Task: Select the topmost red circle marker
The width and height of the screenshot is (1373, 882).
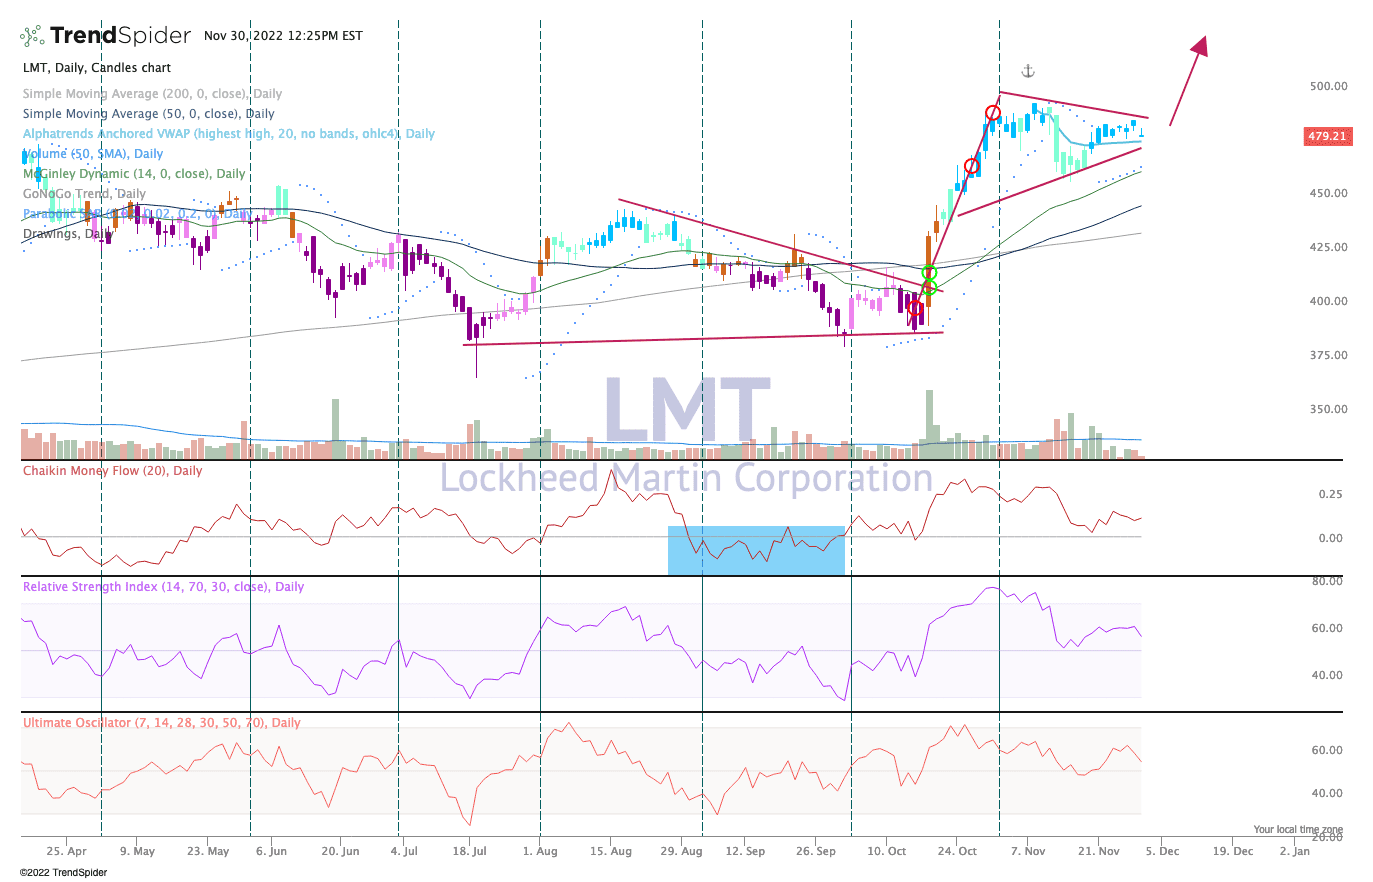Action: (x=993, y=113)
